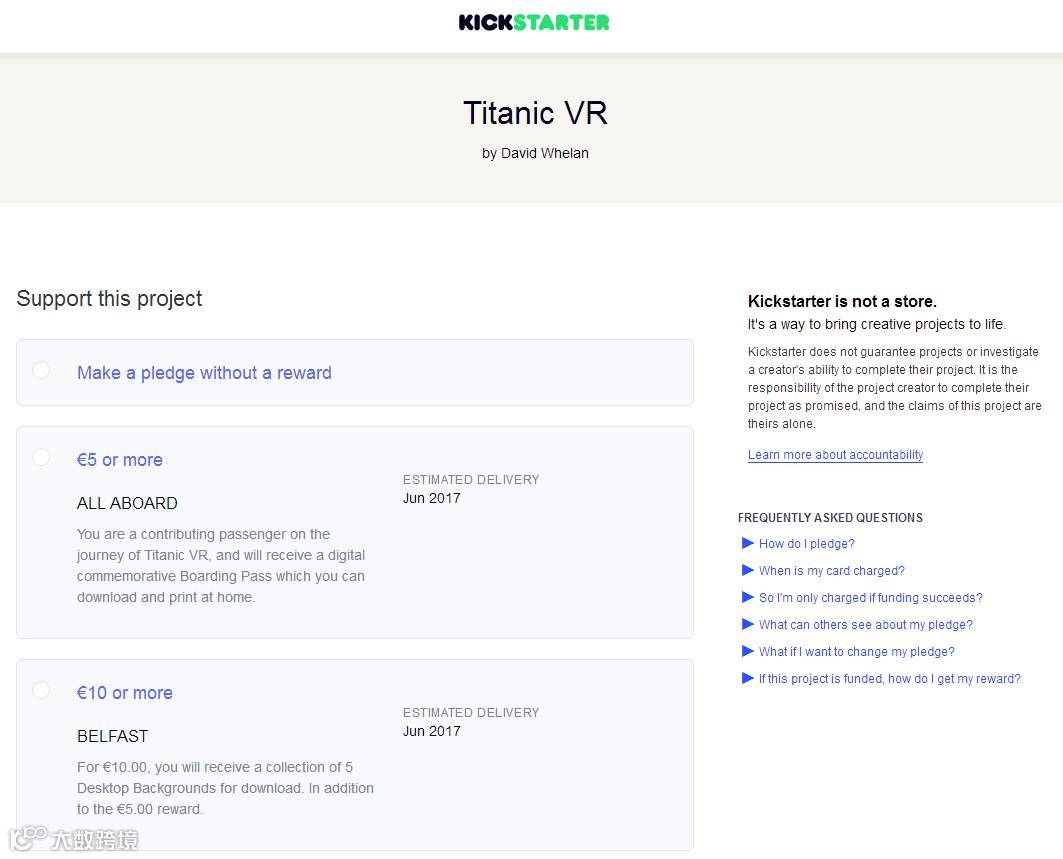Click ESTIMATED DELIVERY label in BELFAST card

[x=470, y=713]
